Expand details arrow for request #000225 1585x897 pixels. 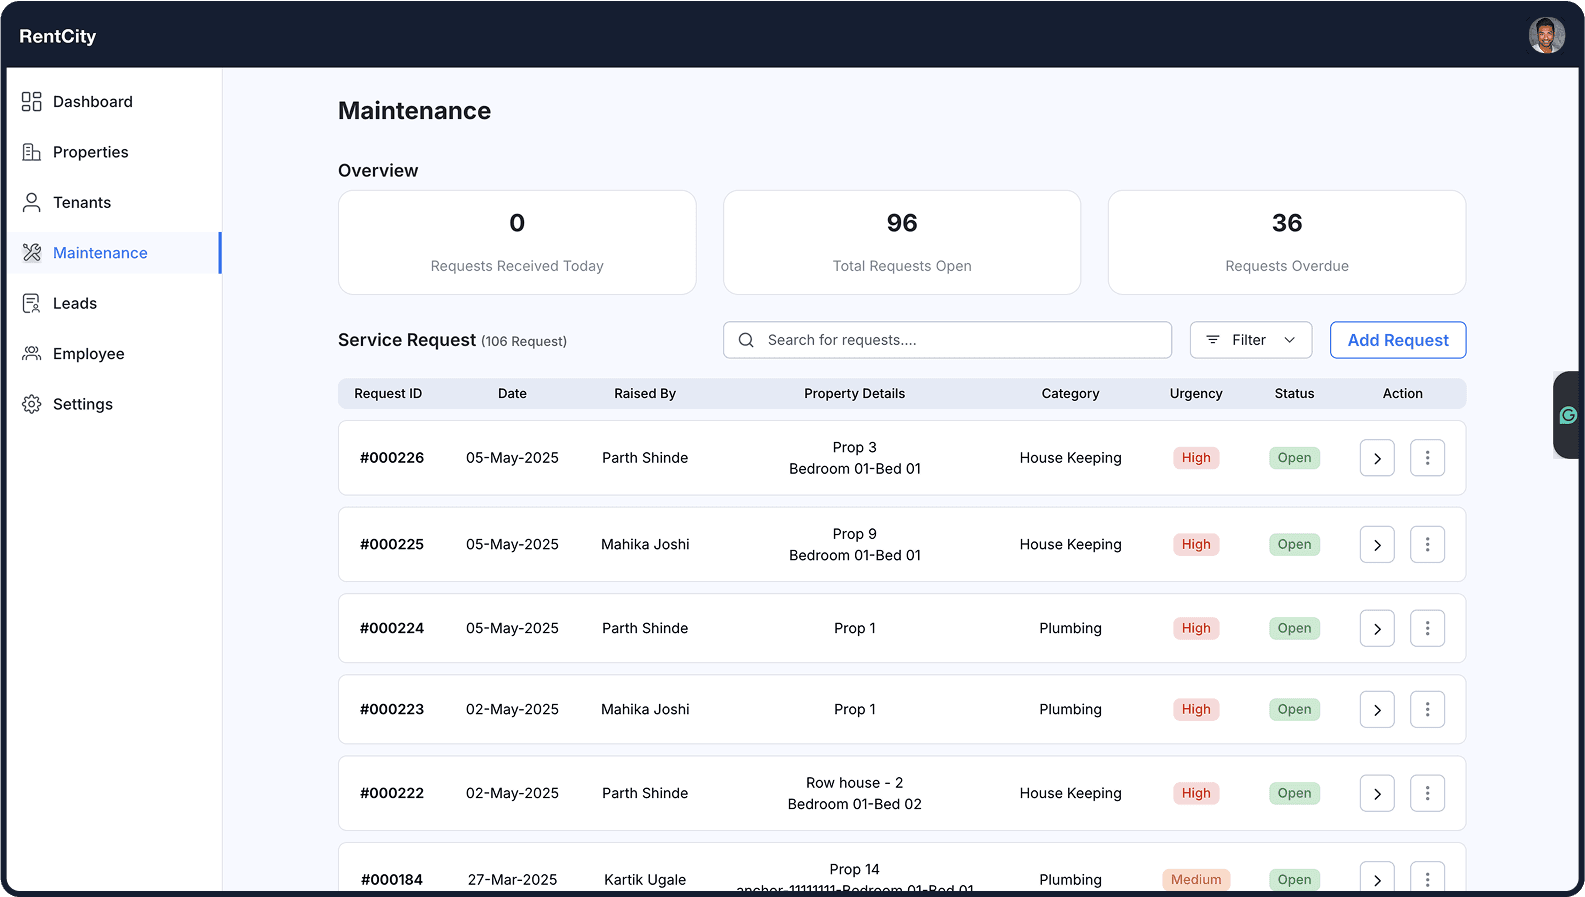pyautogui.click(x=1377, y=545)
